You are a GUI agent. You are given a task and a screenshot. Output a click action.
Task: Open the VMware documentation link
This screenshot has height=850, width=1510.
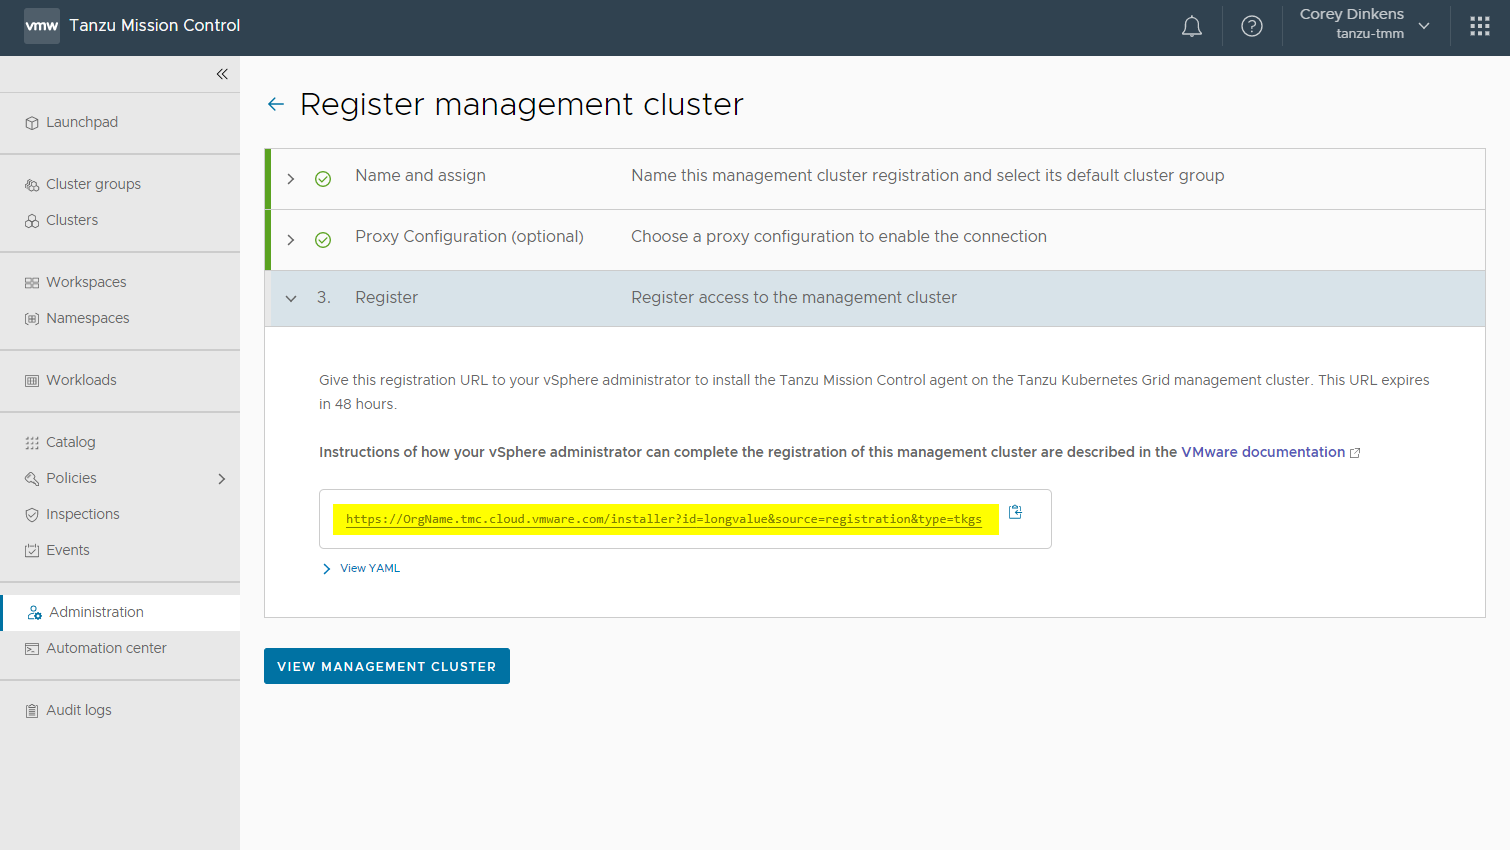tap(1263, 452)
